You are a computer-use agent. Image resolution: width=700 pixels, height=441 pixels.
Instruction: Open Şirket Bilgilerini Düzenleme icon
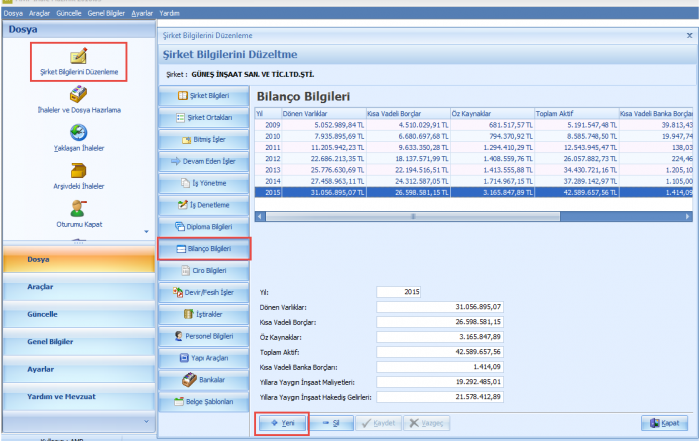click(x=78, y=57)
